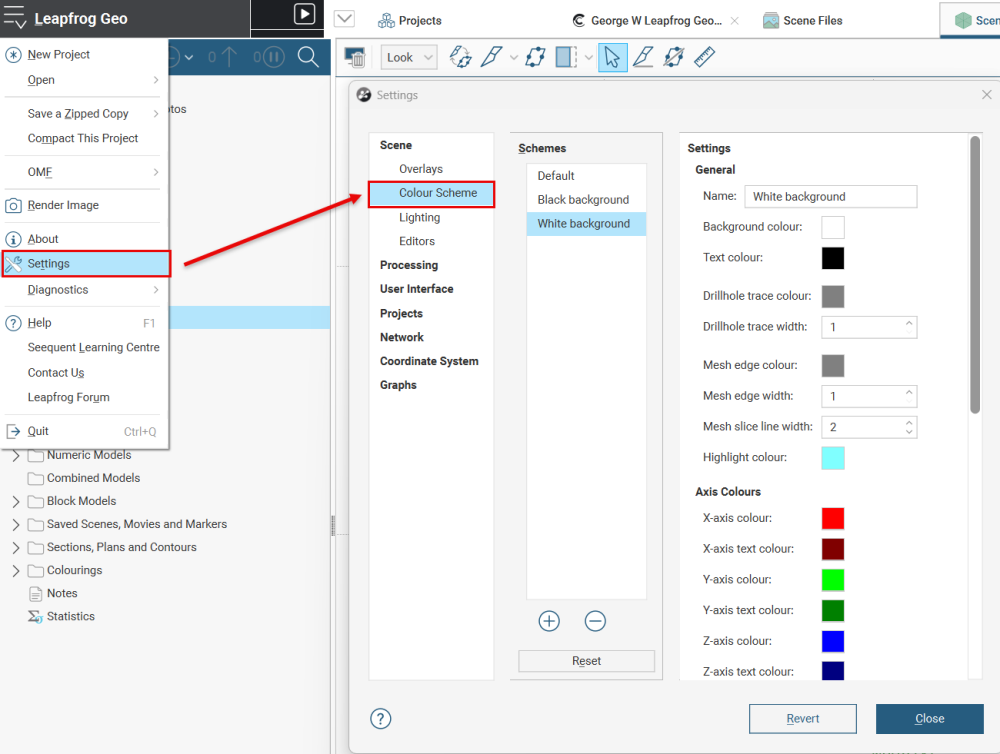Open the Highlight colour cyan swatch
Image resolution: width=1000 pixels, height=754 pixels.
point(833,457)
